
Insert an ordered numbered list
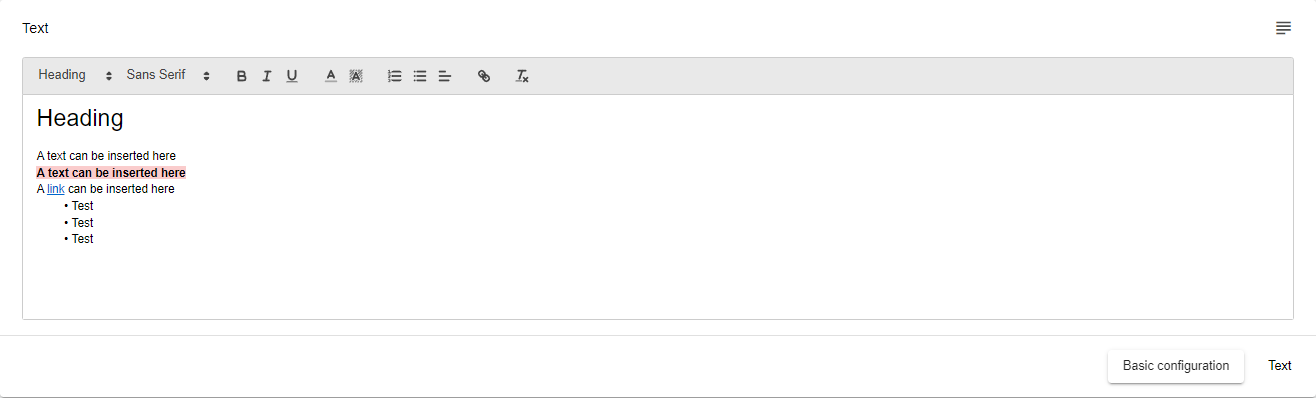[x=395, y=76]
